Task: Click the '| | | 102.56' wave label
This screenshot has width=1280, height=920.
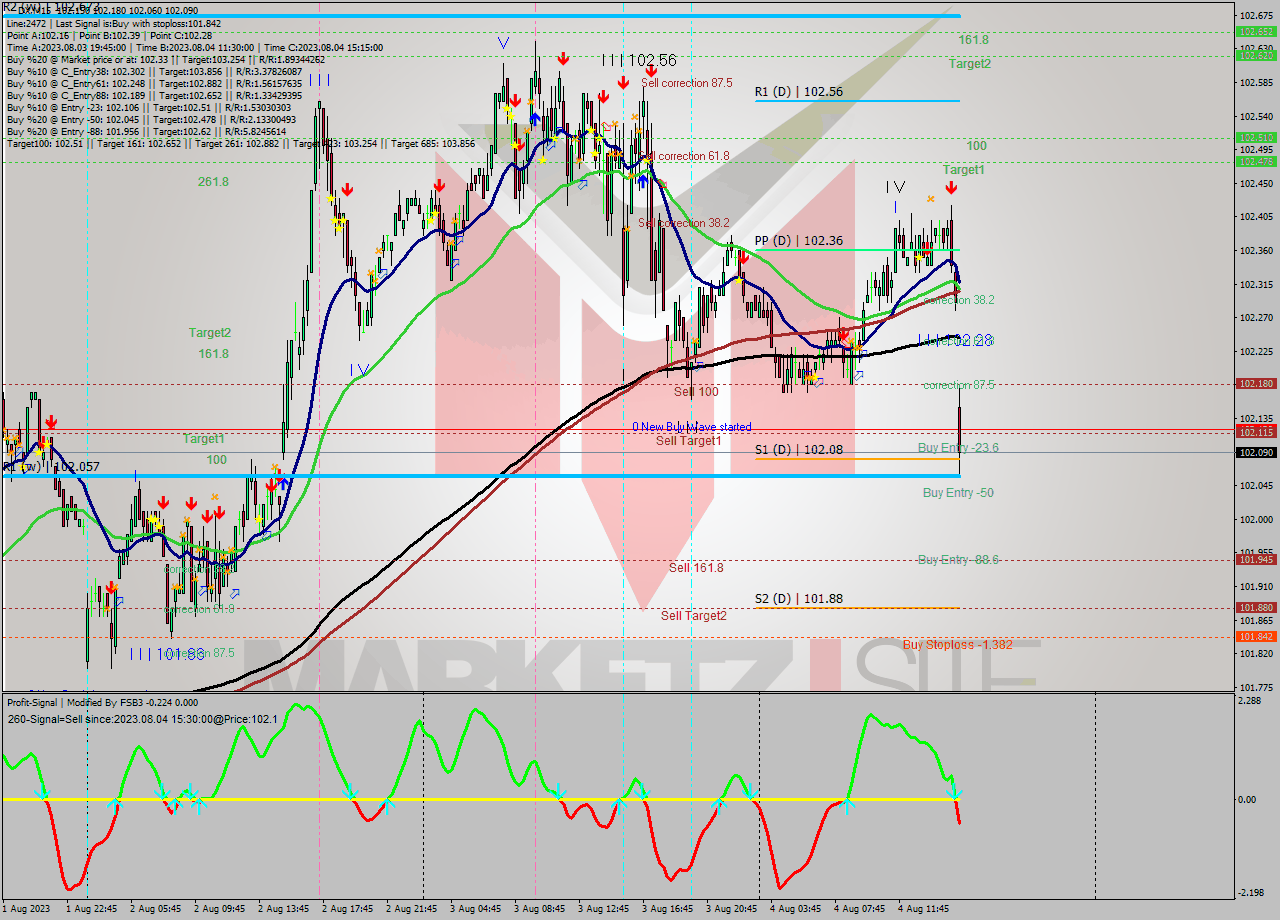Action: pyautogui.click(x=640, y=60)
